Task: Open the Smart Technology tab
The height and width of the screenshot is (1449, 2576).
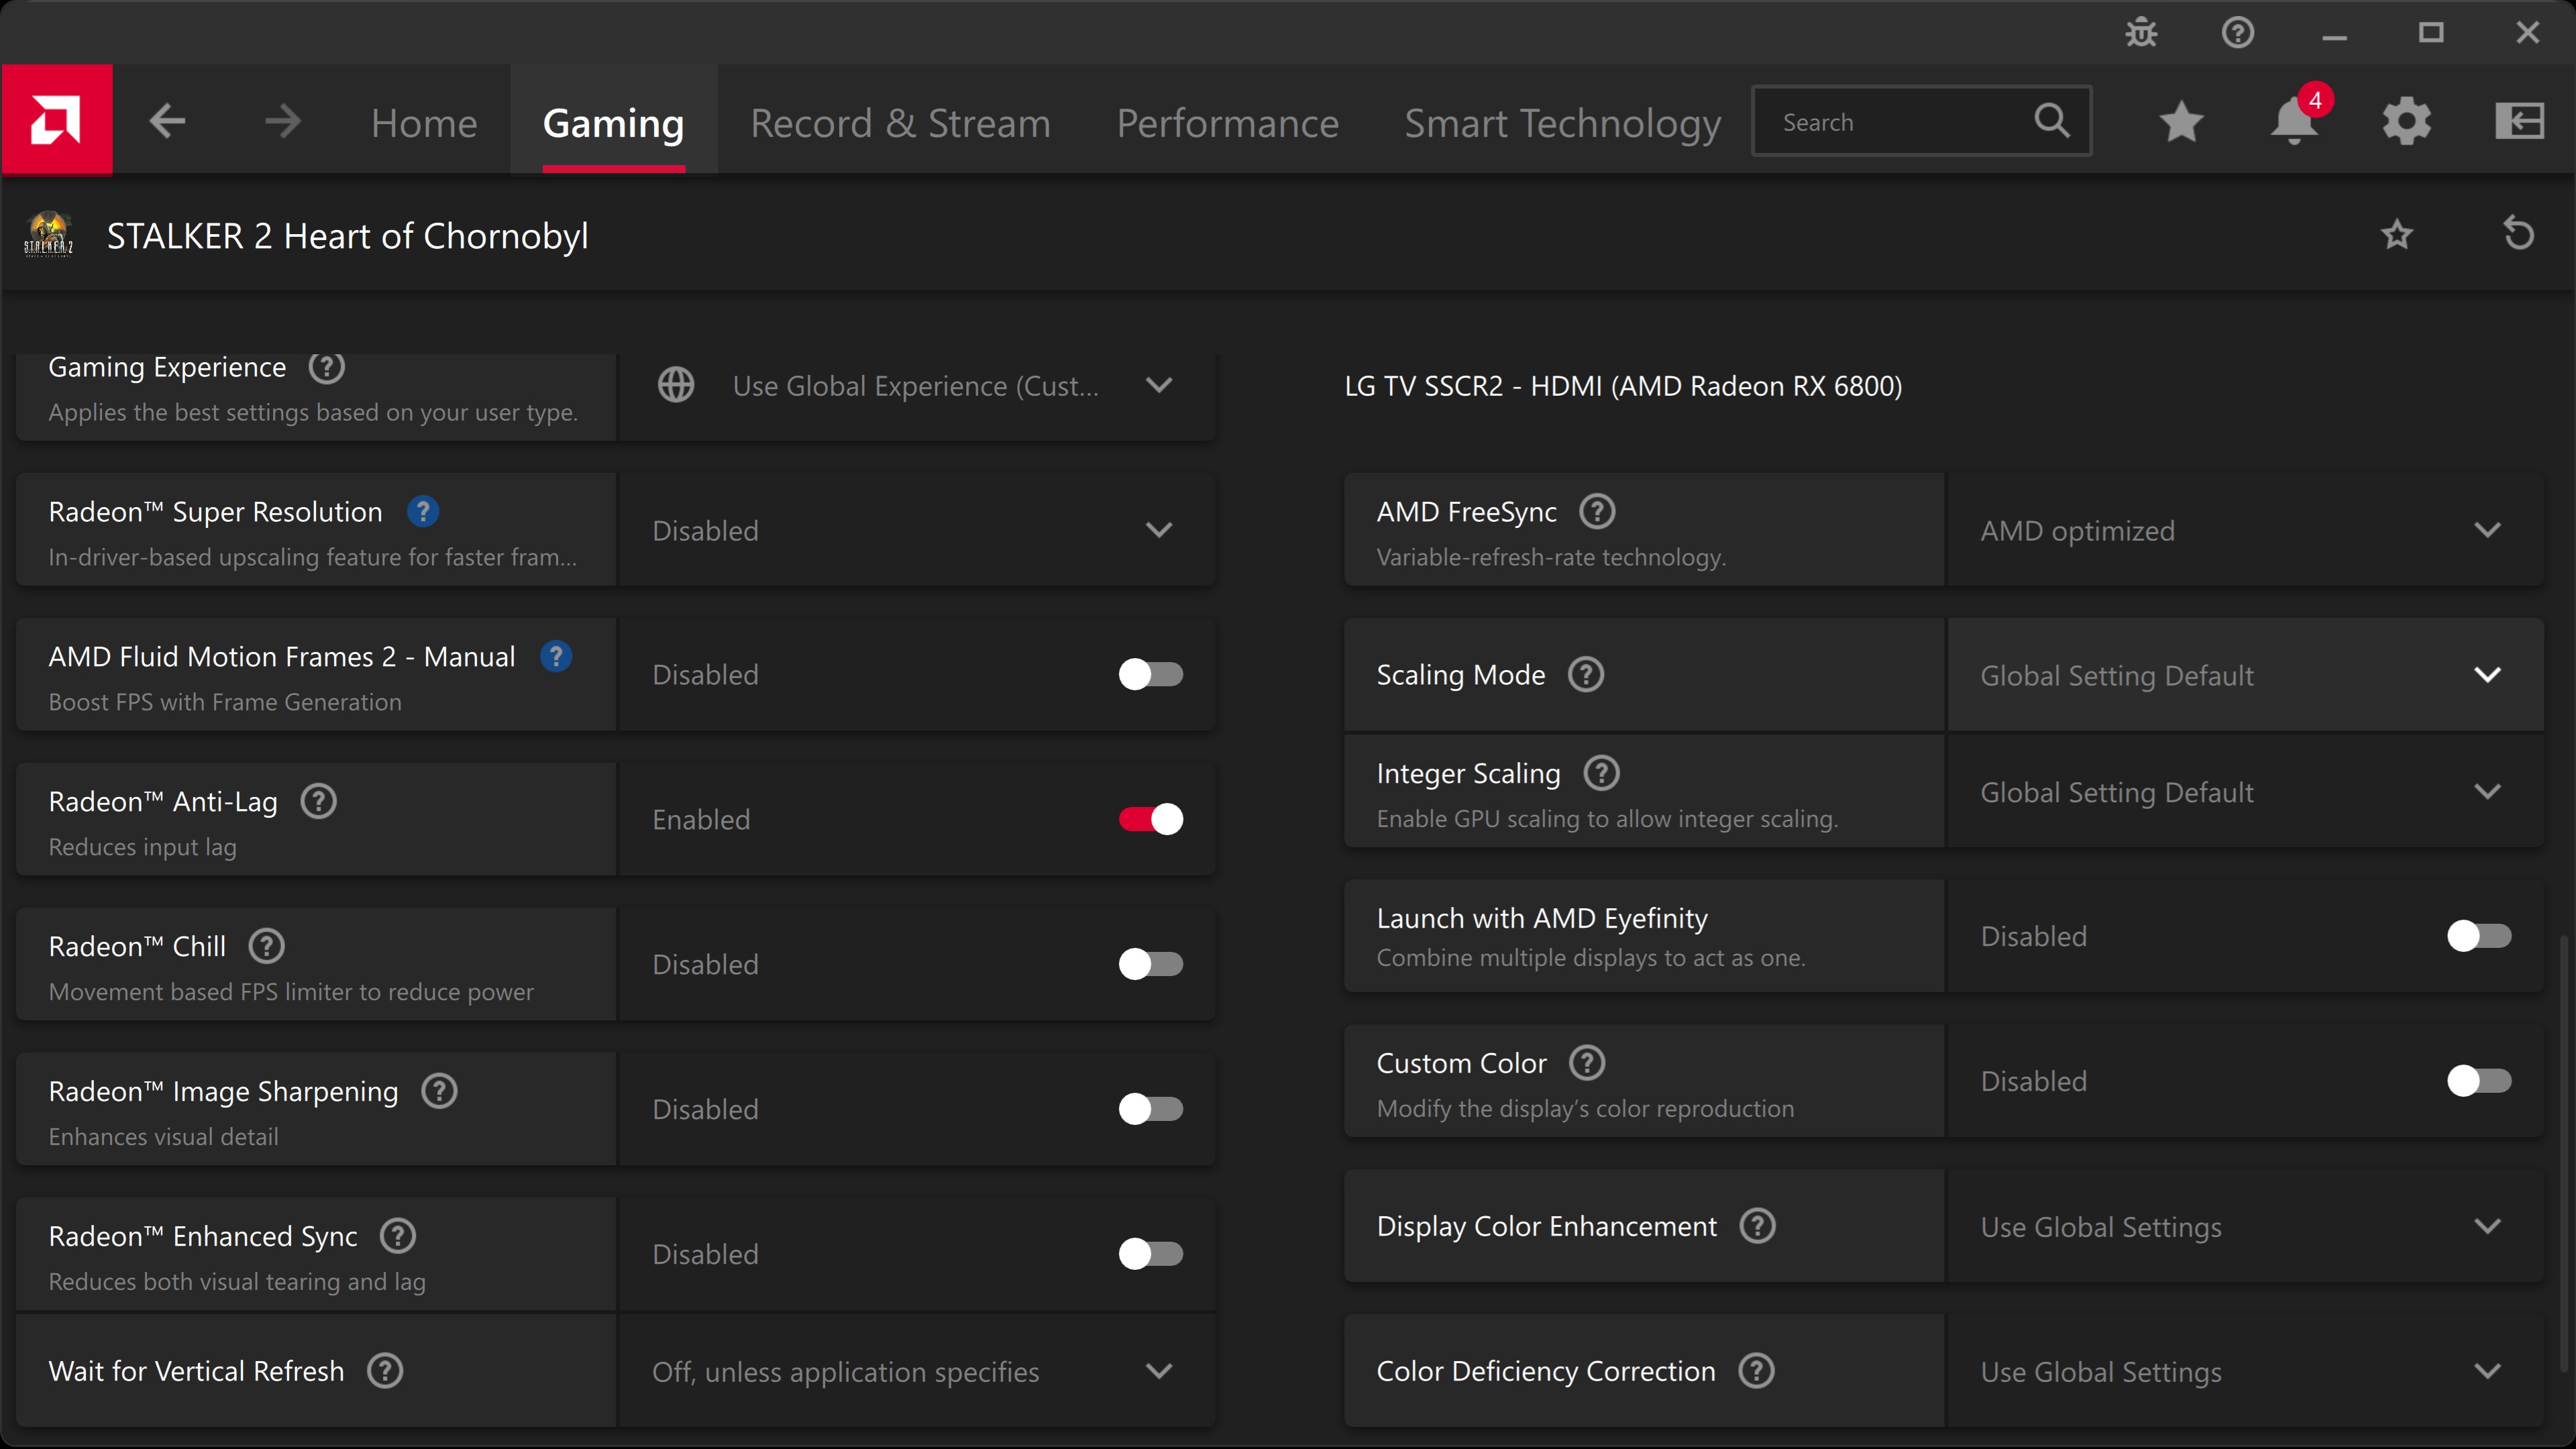Action: 1562,123
